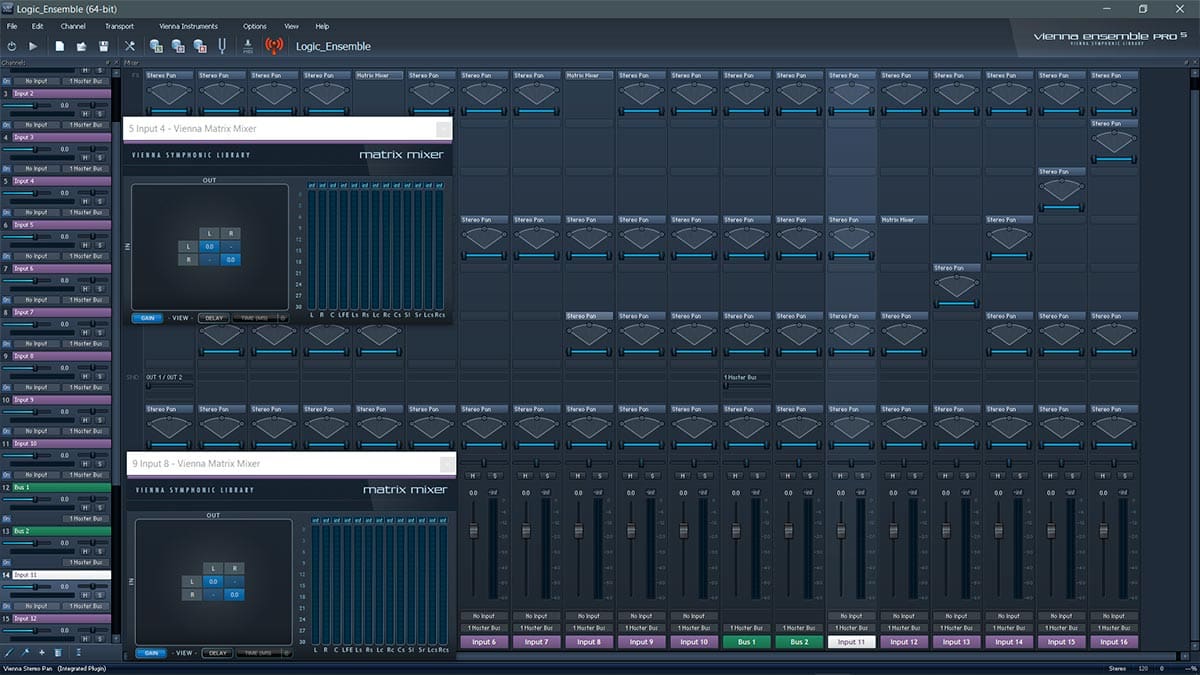1200x675 pixels.
Task: Open the OUT 1 / OUT 2 send slot
Action: pyautogui.click(x=170, y=377)
